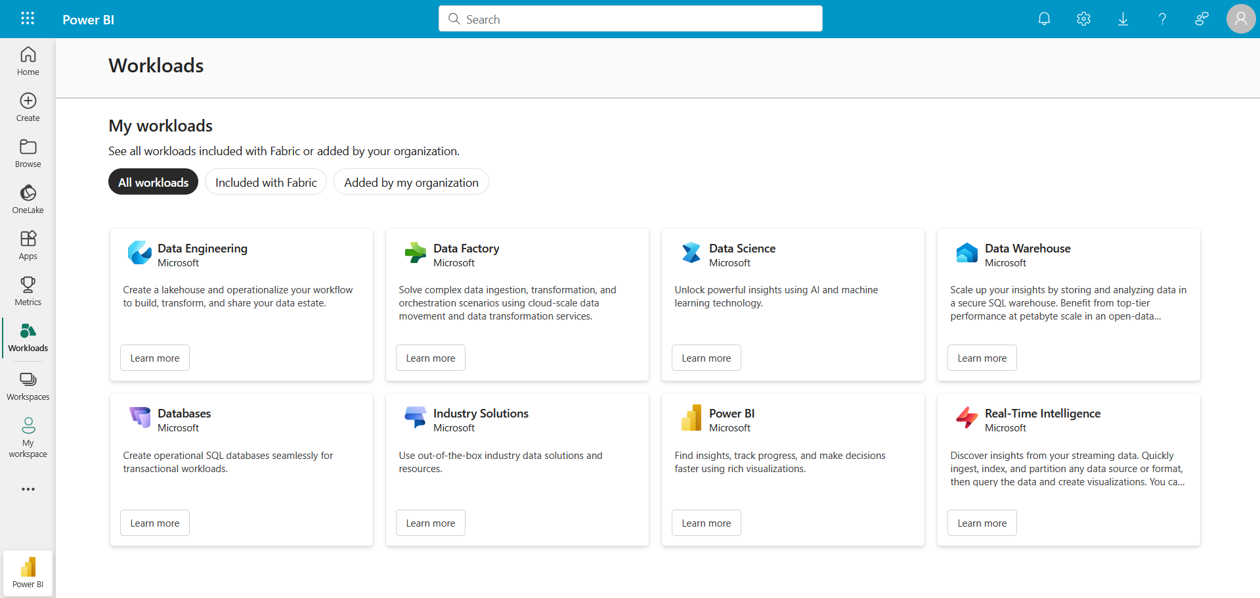Open the Home navigation icon
The image size is (1260, 598).
(x=27, y=60)
